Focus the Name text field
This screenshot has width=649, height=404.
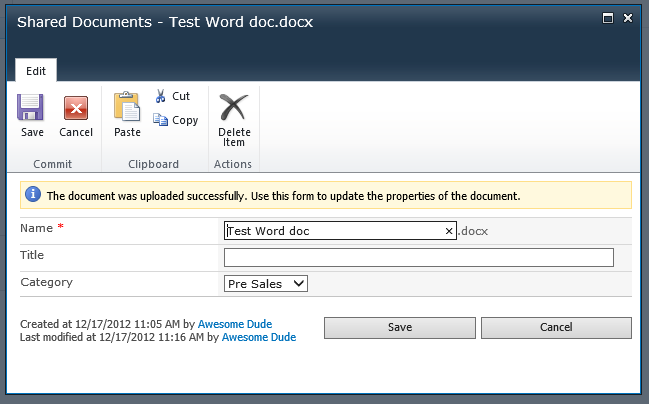point(333,231)
